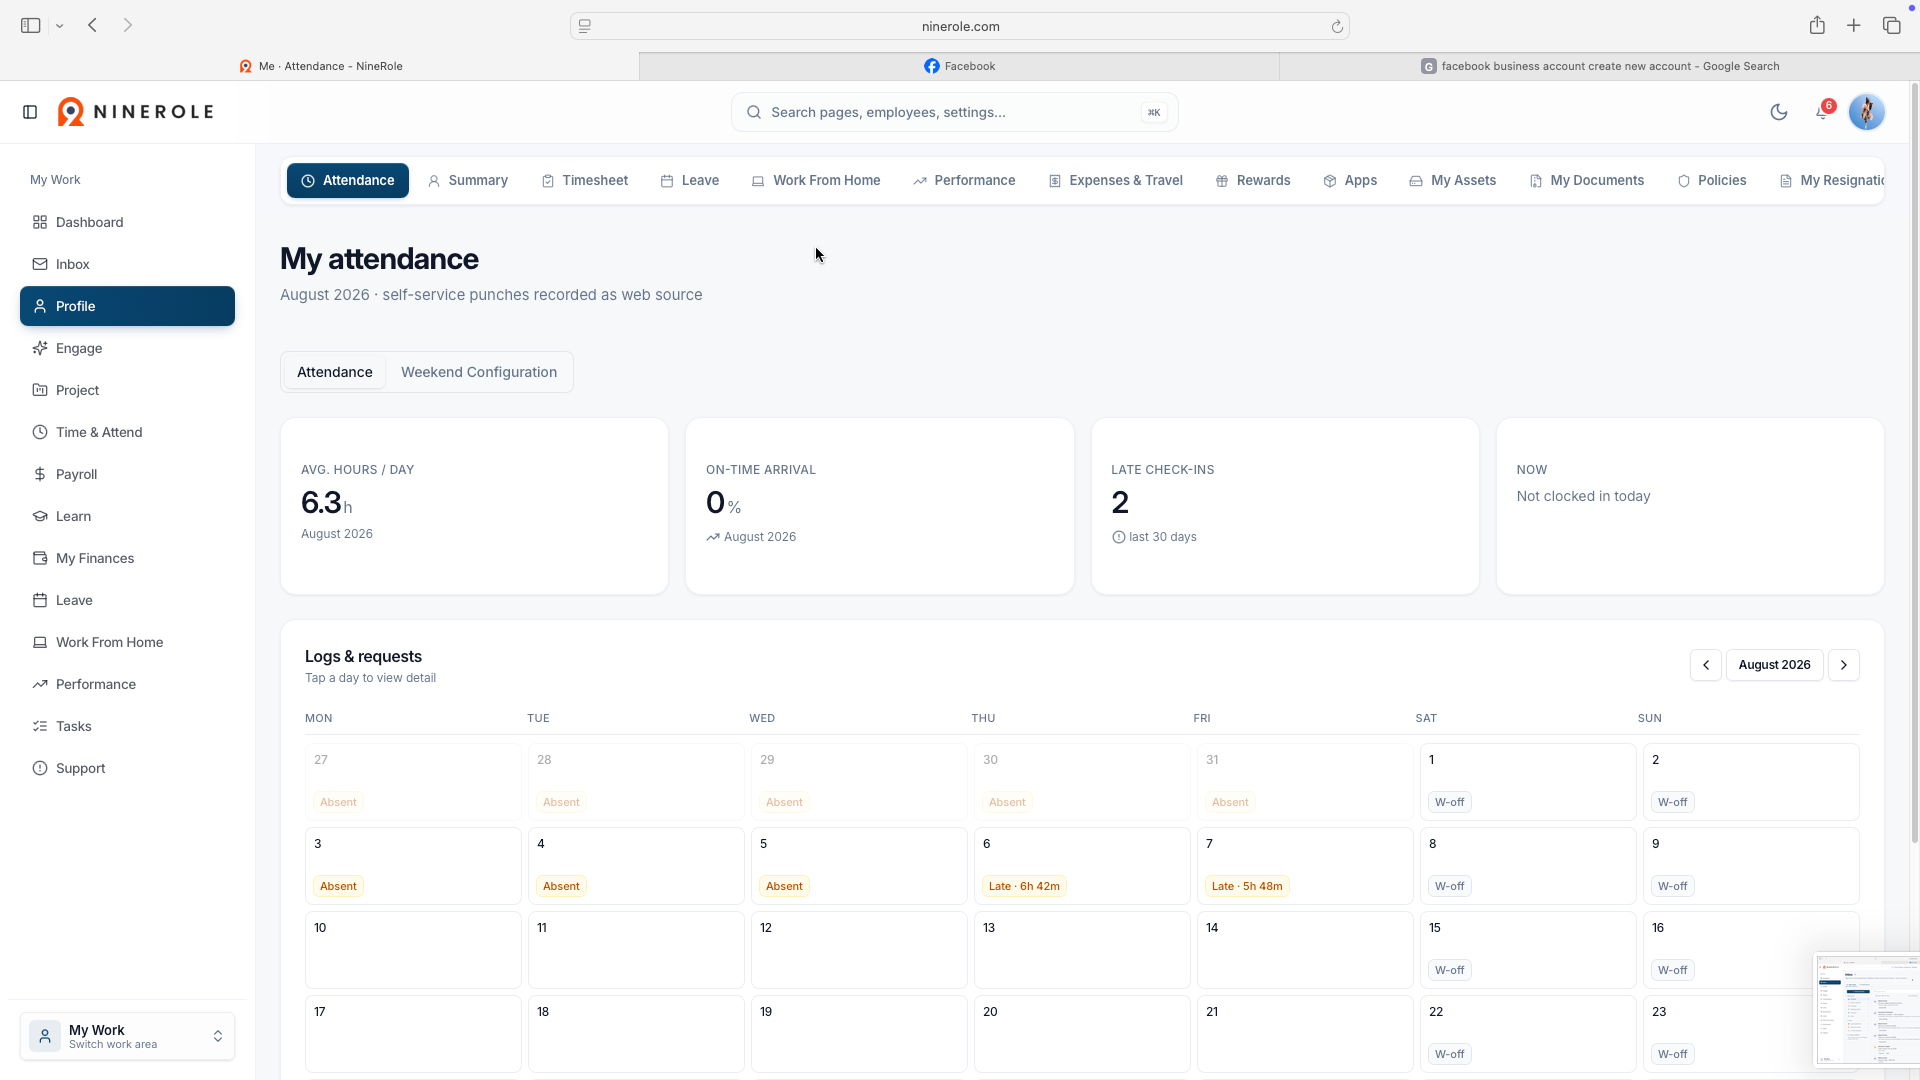Open day 3 Absent cell
Screen dimensions: 1920x1080
pyautogui.click(x=413, y=866)
